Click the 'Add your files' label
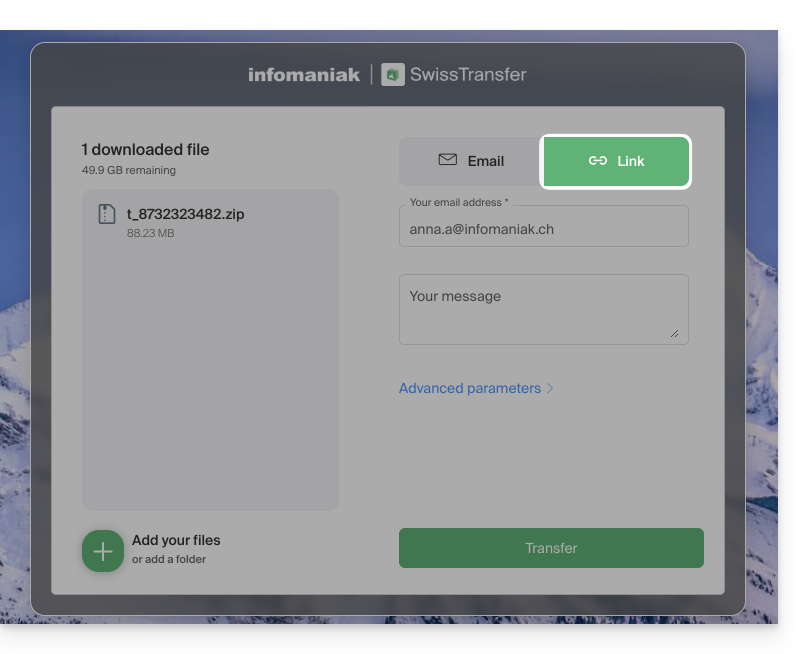Viewport: 808px width, 654px height. [176, 540]
